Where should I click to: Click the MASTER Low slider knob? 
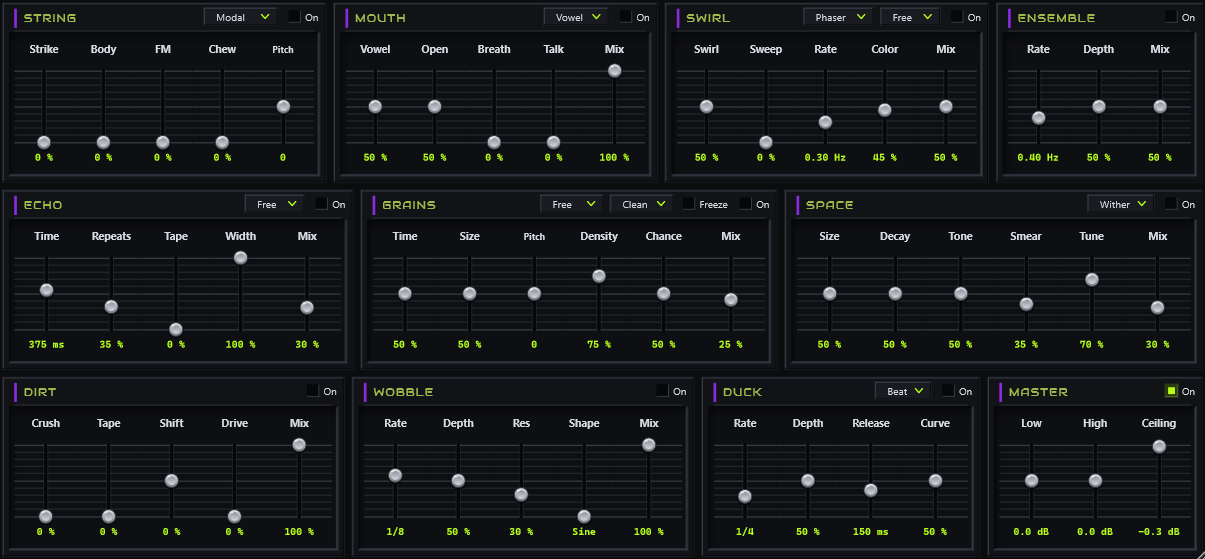click(x=1031, y=480)
